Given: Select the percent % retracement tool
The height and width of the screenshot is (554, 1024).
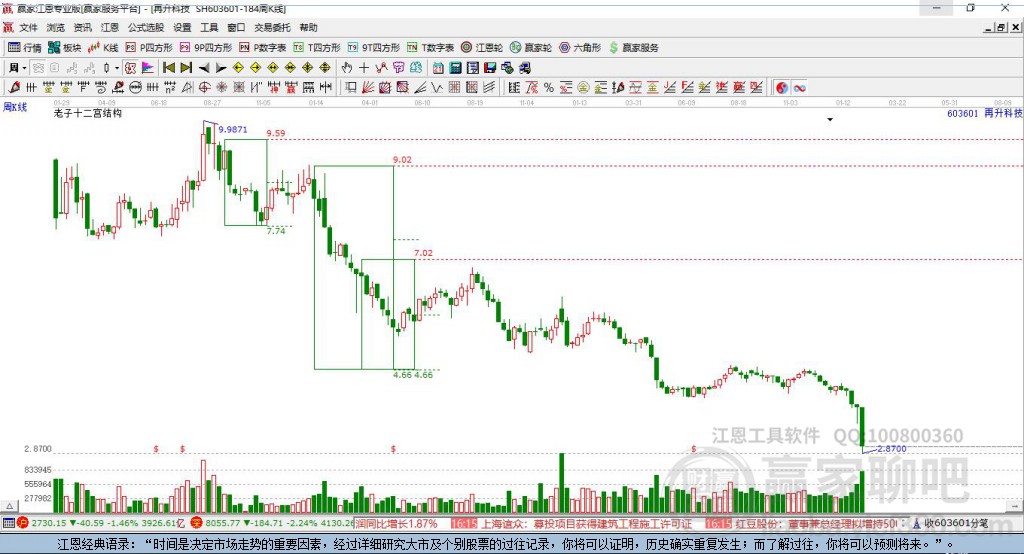Looking at the screenshot, I should point(549,88).
